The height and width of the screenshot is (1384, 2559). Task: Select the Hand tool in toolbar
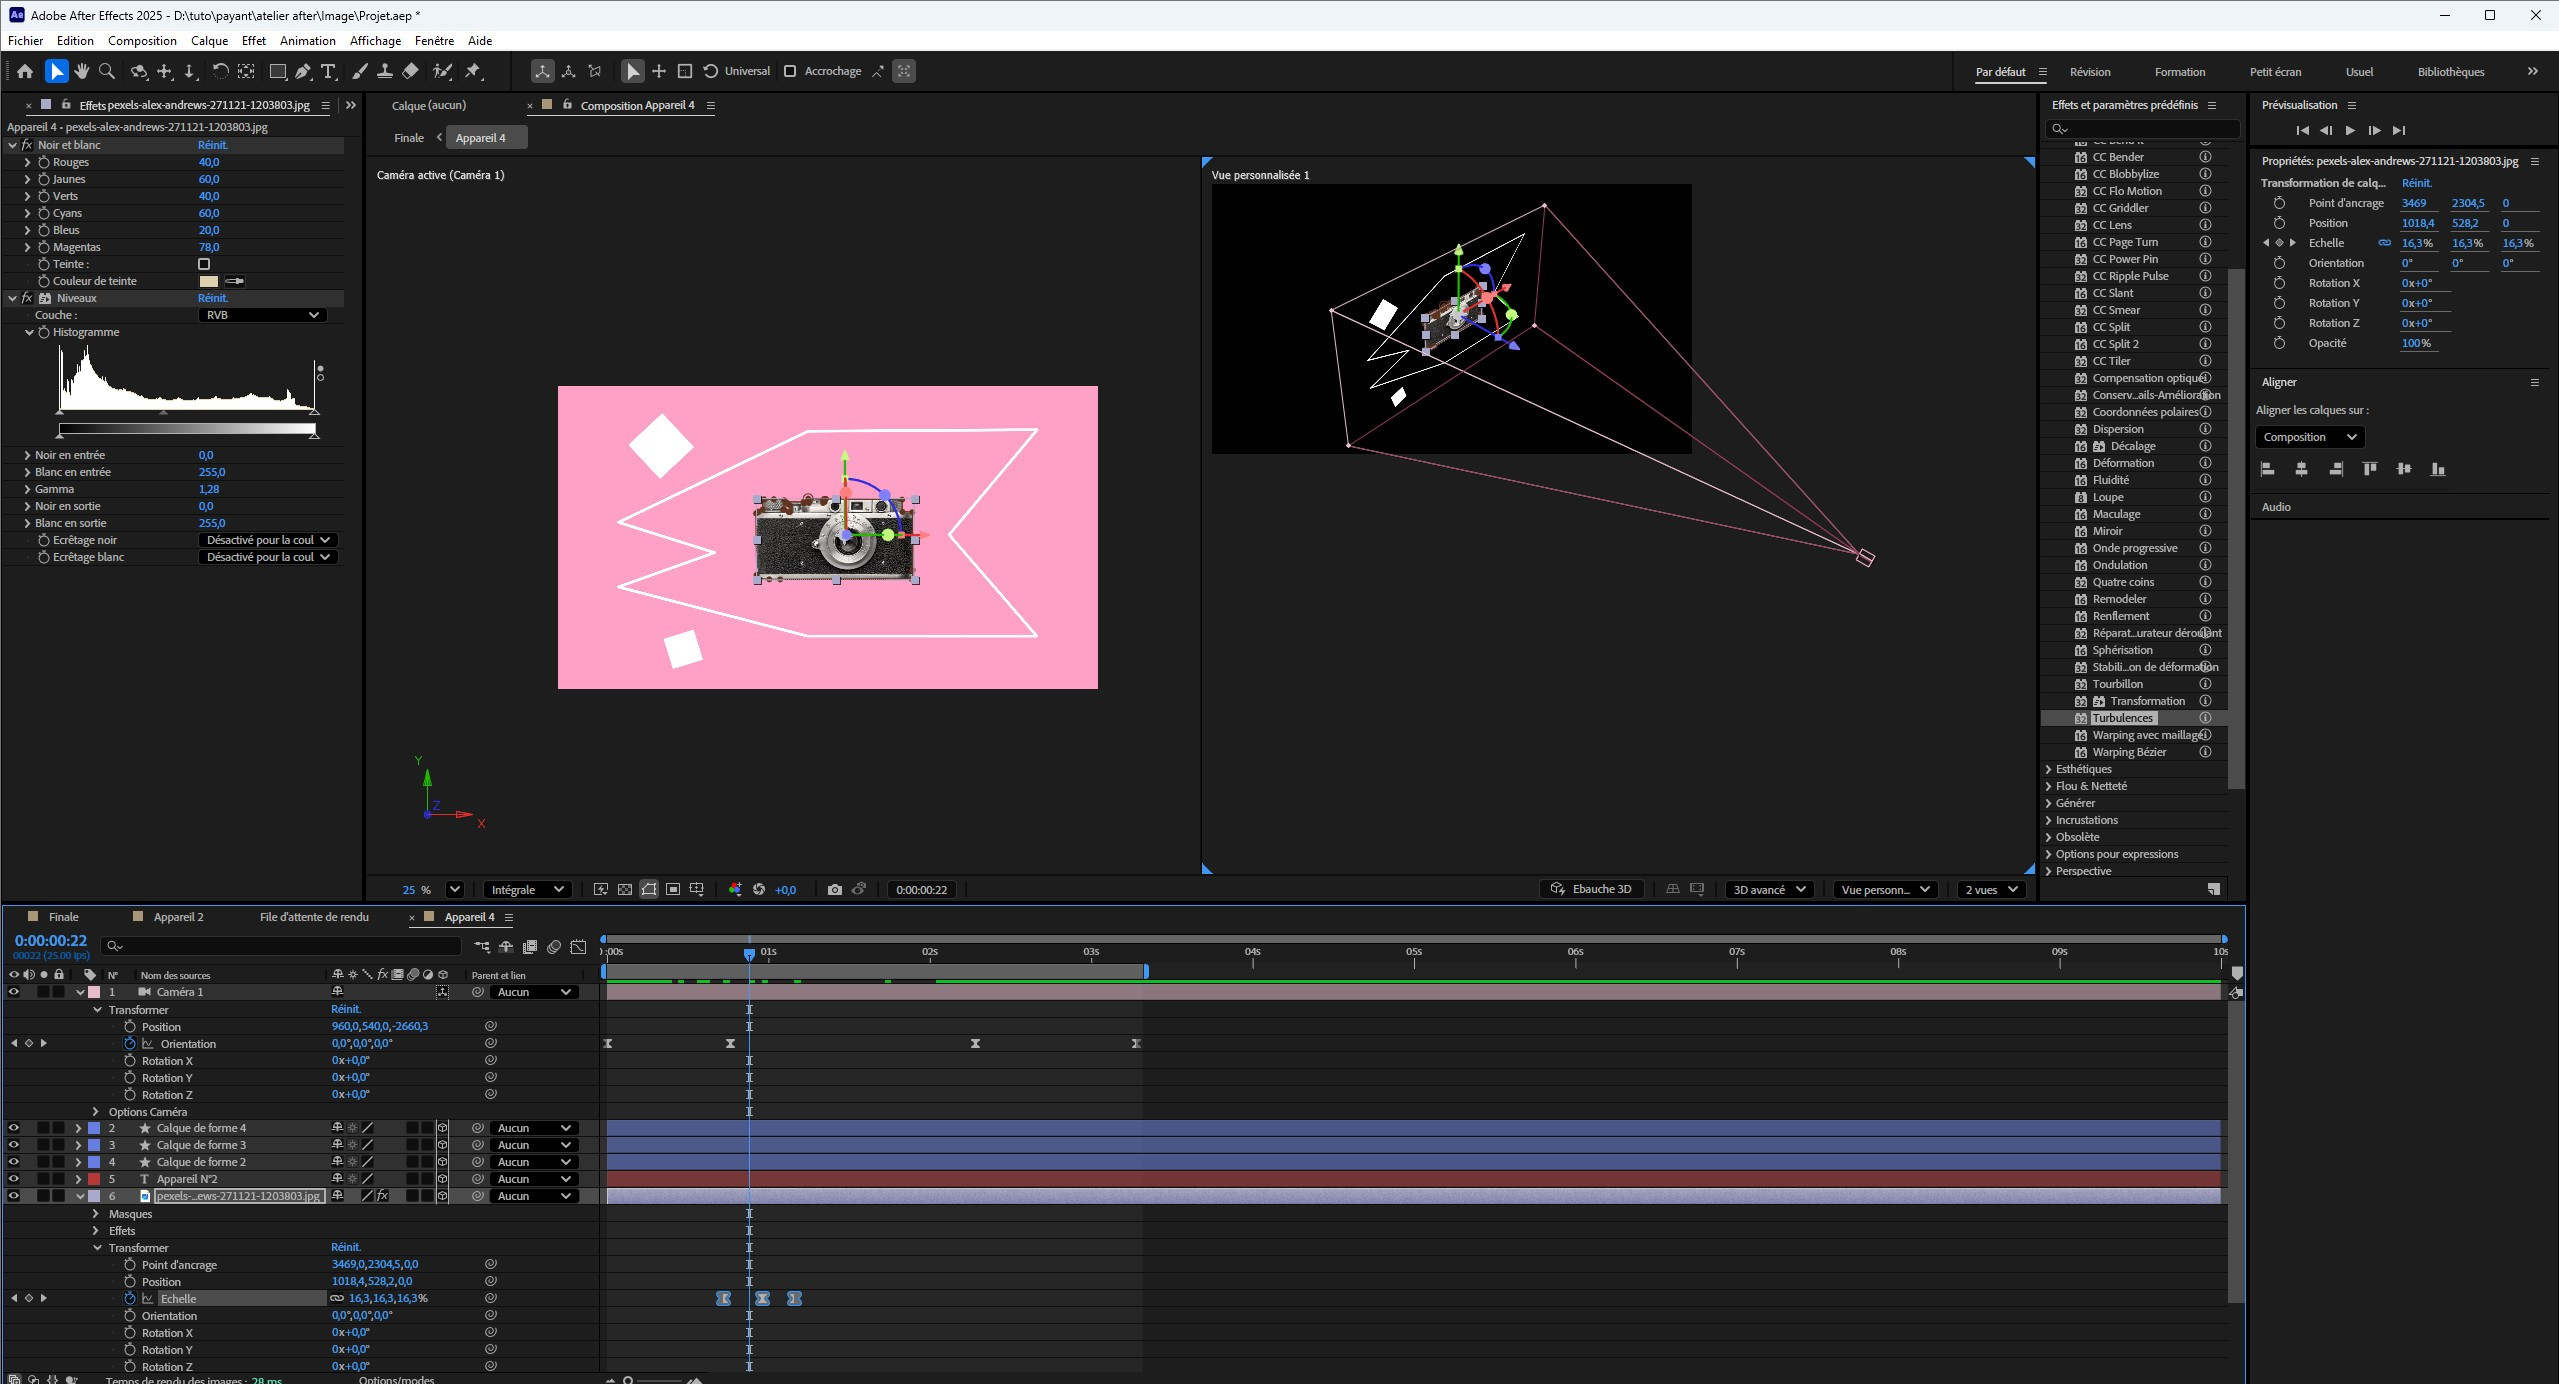(x=82, y=71)
